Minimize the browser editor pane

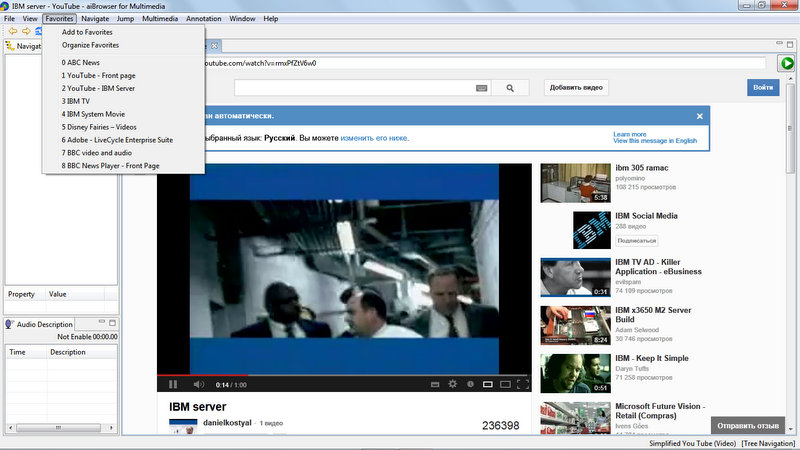(779, 43)
